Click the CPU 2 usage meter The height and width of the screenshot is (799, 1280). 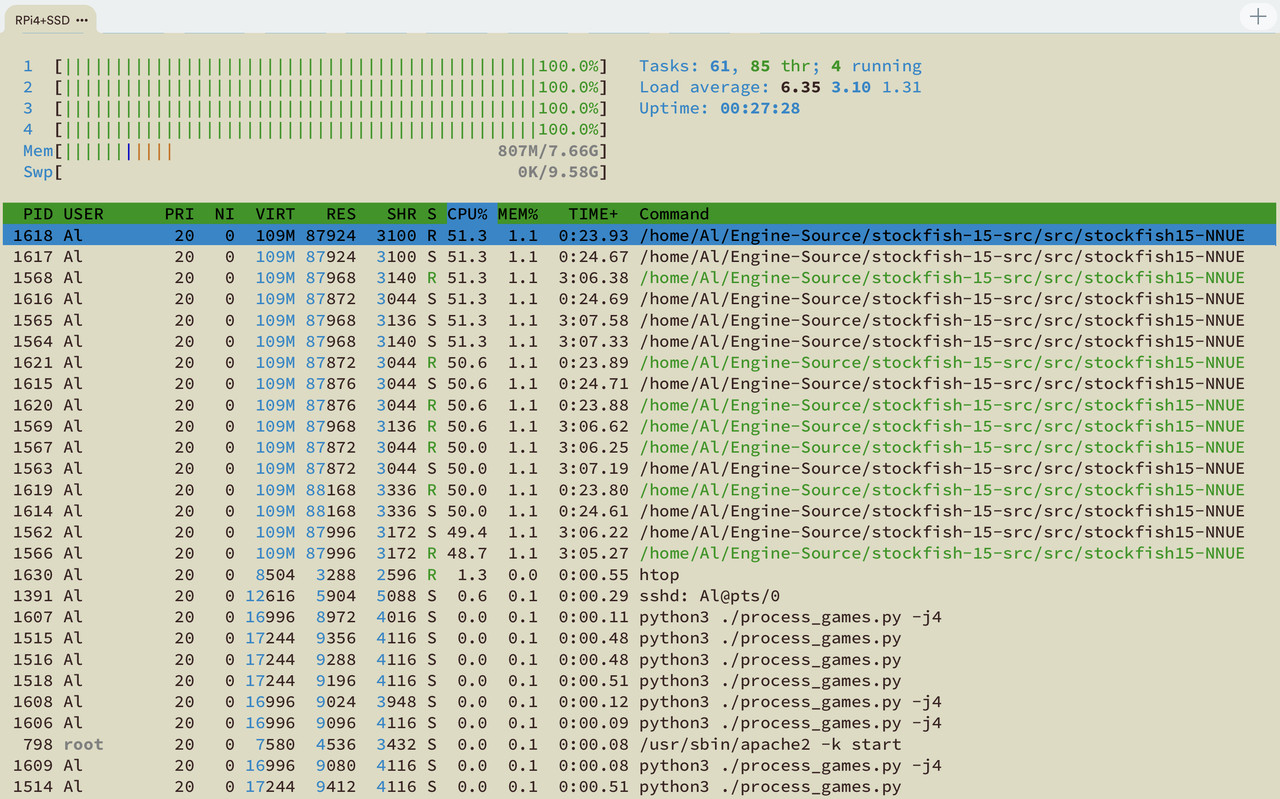315,87
